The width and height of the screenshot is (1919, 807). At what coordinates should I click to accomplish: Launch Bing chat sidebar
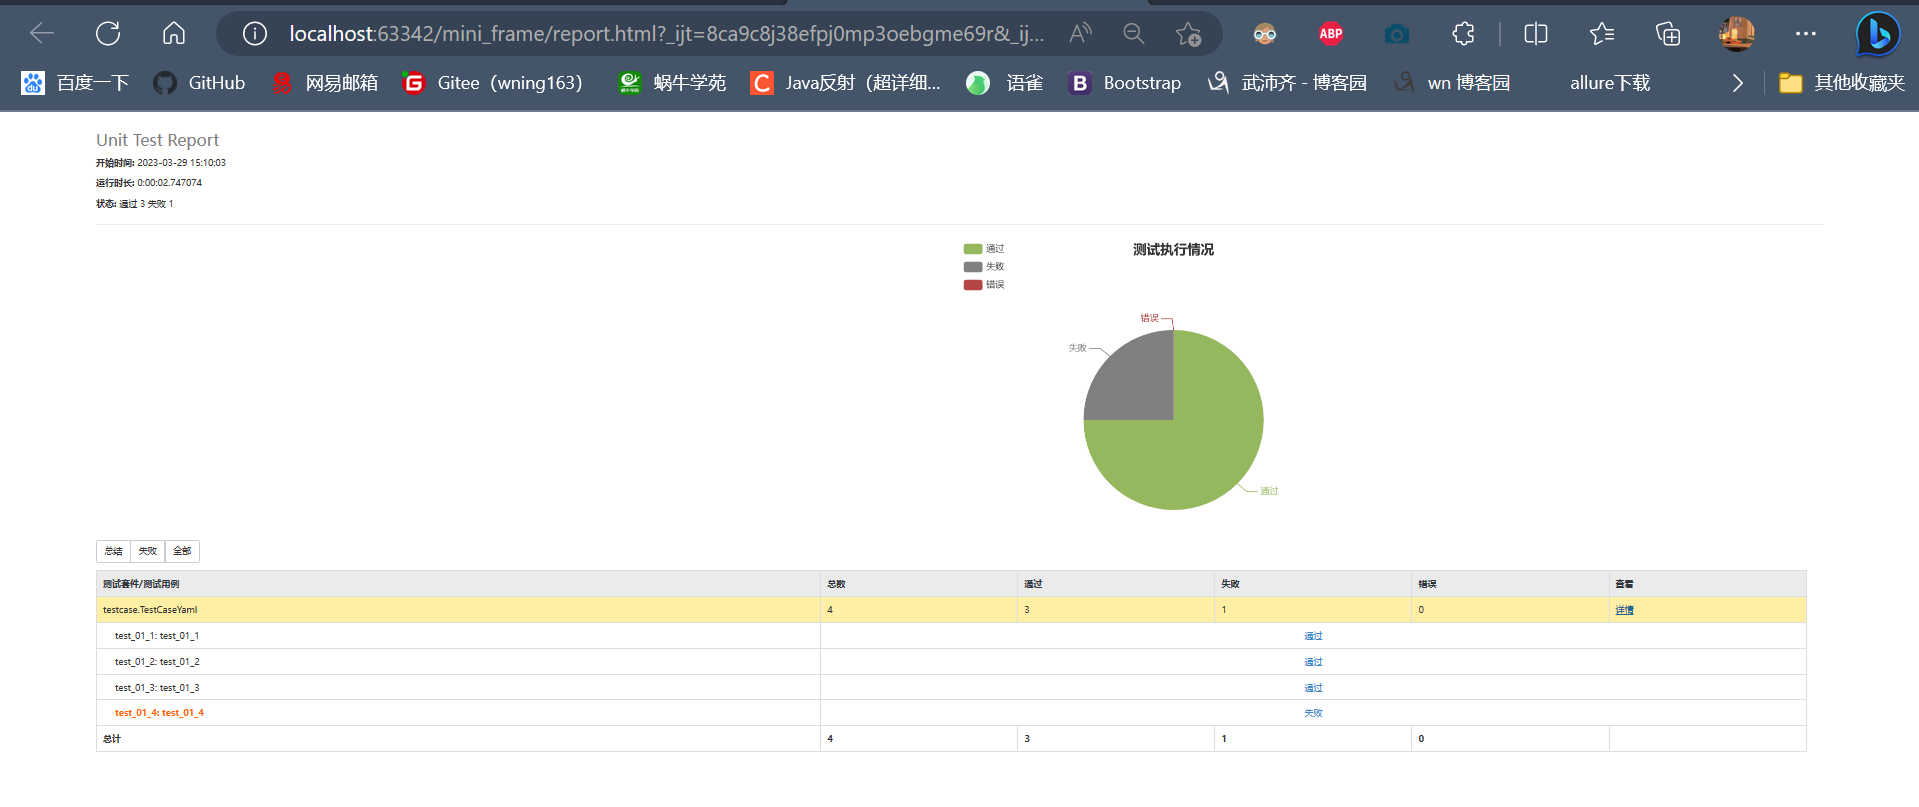pyautogui.click(x=1878, y=34)
